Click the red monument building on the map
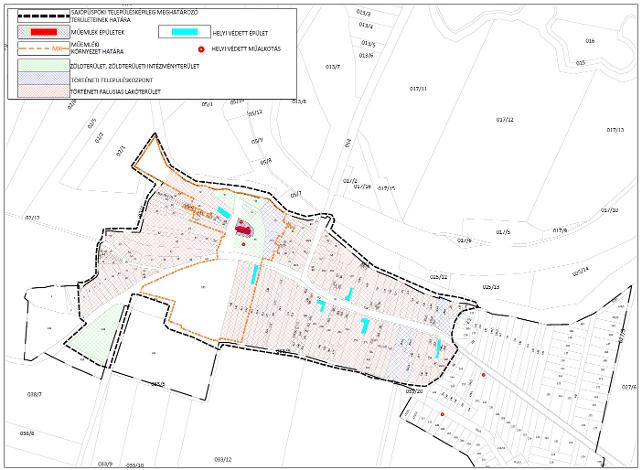 242,230
